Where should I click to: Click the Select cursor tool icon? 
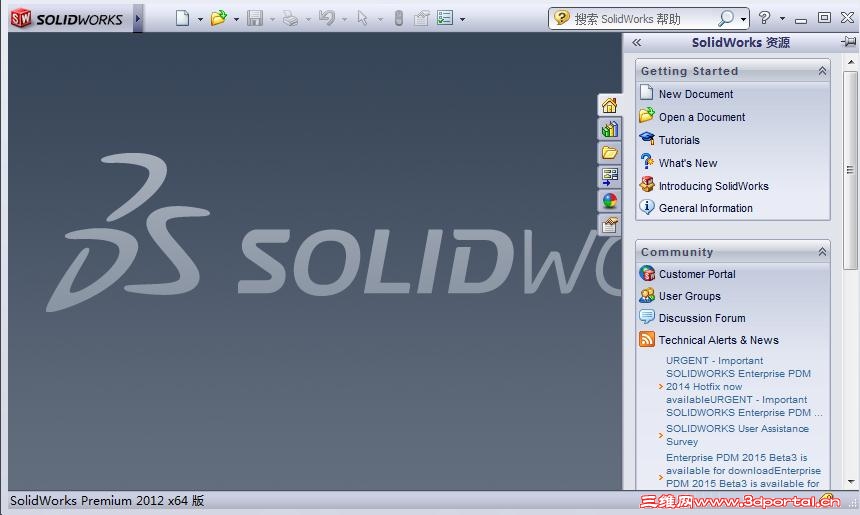click(x=362, y=18)
